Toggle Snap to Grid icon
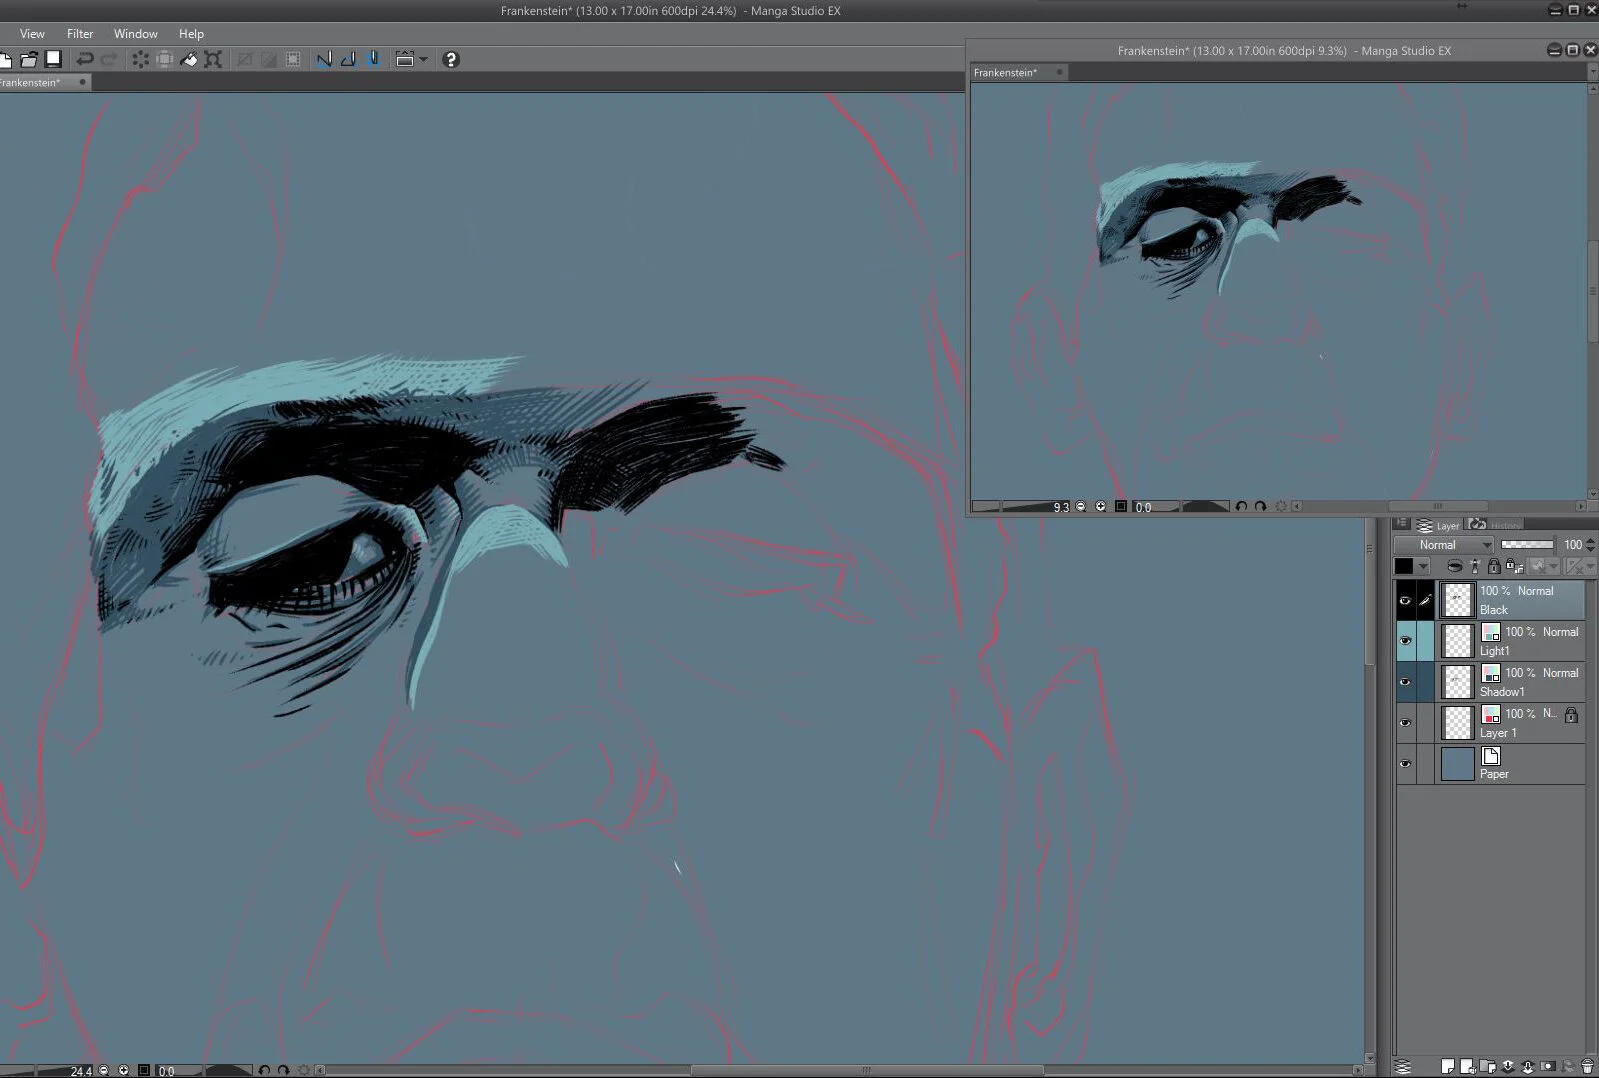 click(373, 59)
